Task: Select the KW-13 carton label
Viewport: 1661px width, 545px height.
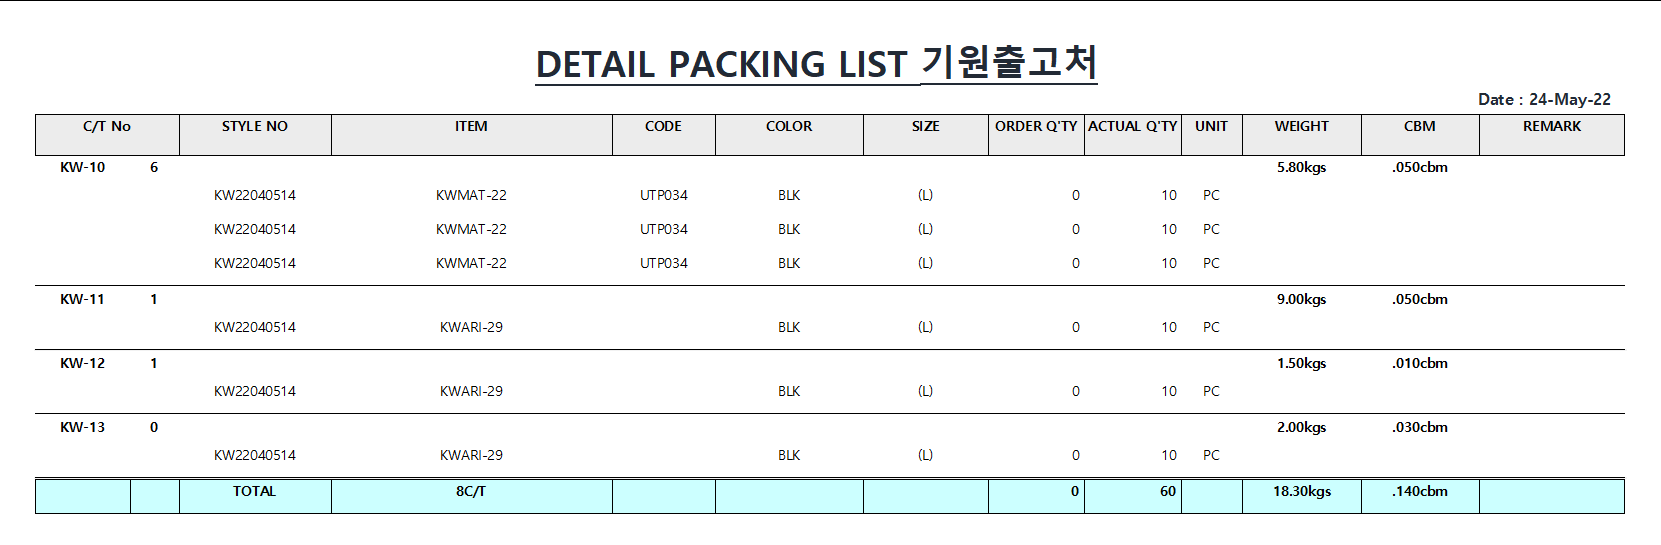Action: click(82, 427)
